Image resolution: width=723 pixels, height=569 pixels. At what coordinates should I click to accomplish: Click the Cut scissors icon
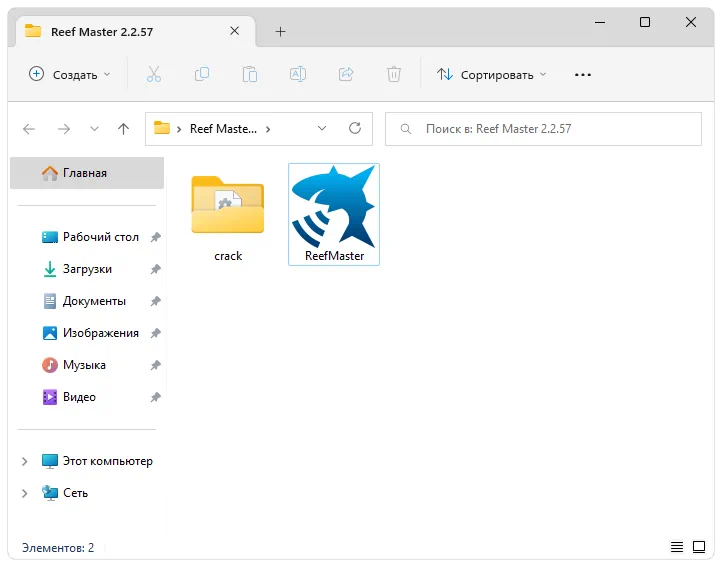coord(154,74)
